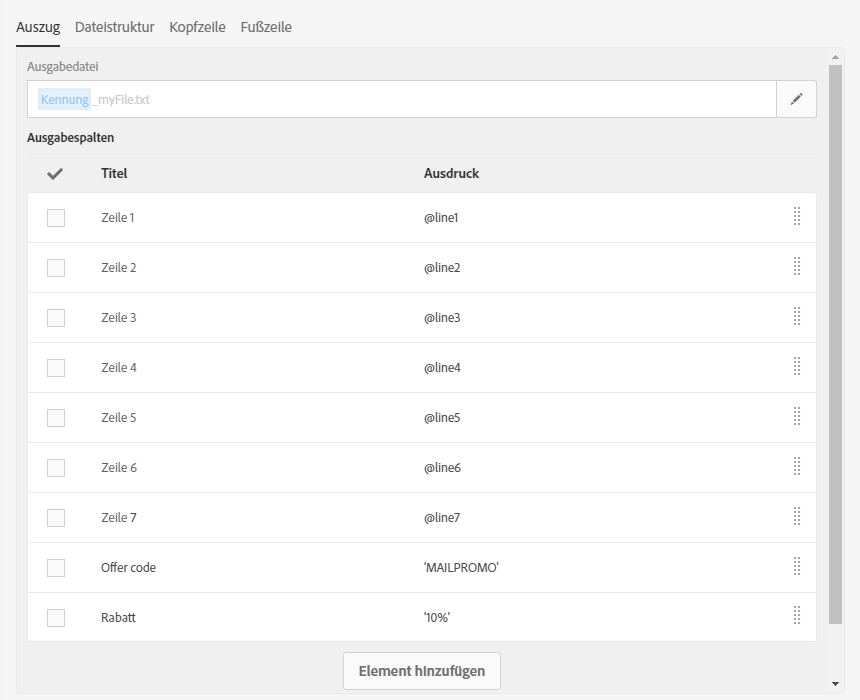
Task: Go to the Fußzeile tab
Action: point(266,27)
